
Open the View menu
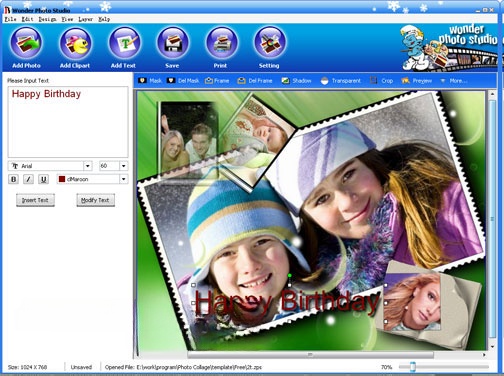[67, 19]
